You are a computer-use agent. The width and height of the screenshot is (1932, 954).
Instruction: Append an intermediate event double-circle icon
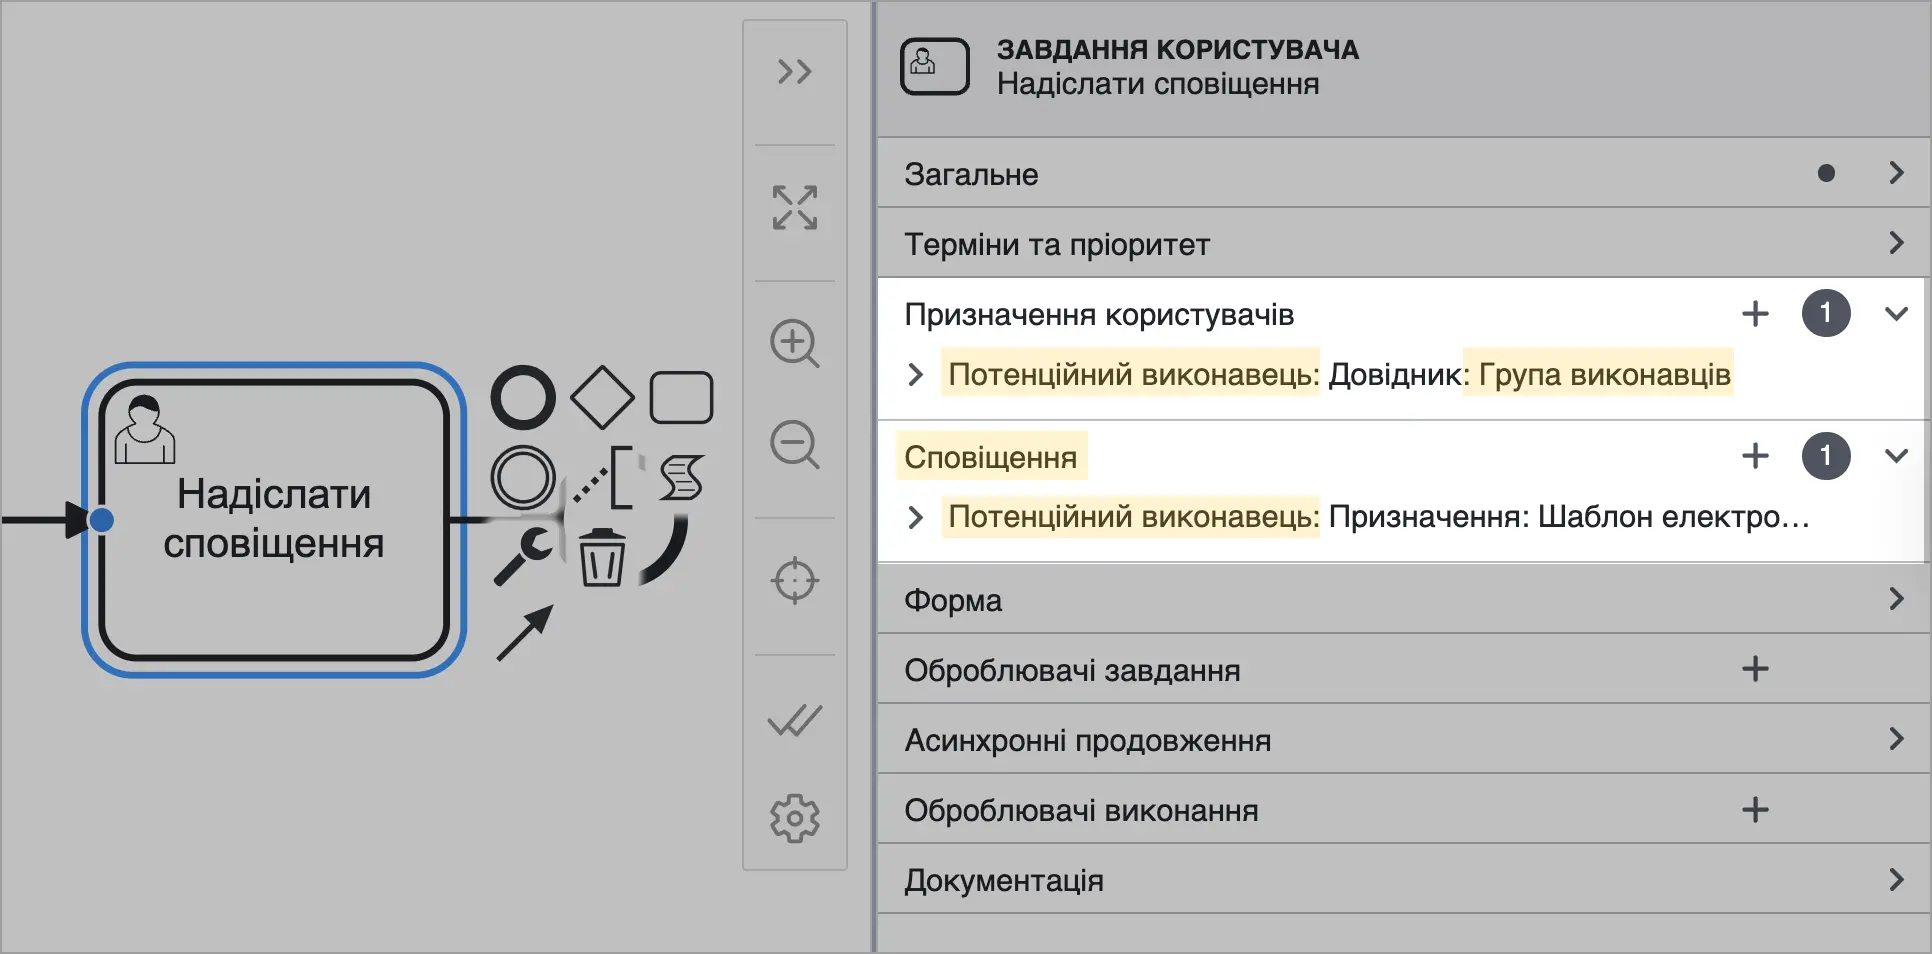[x=523, y=477]
